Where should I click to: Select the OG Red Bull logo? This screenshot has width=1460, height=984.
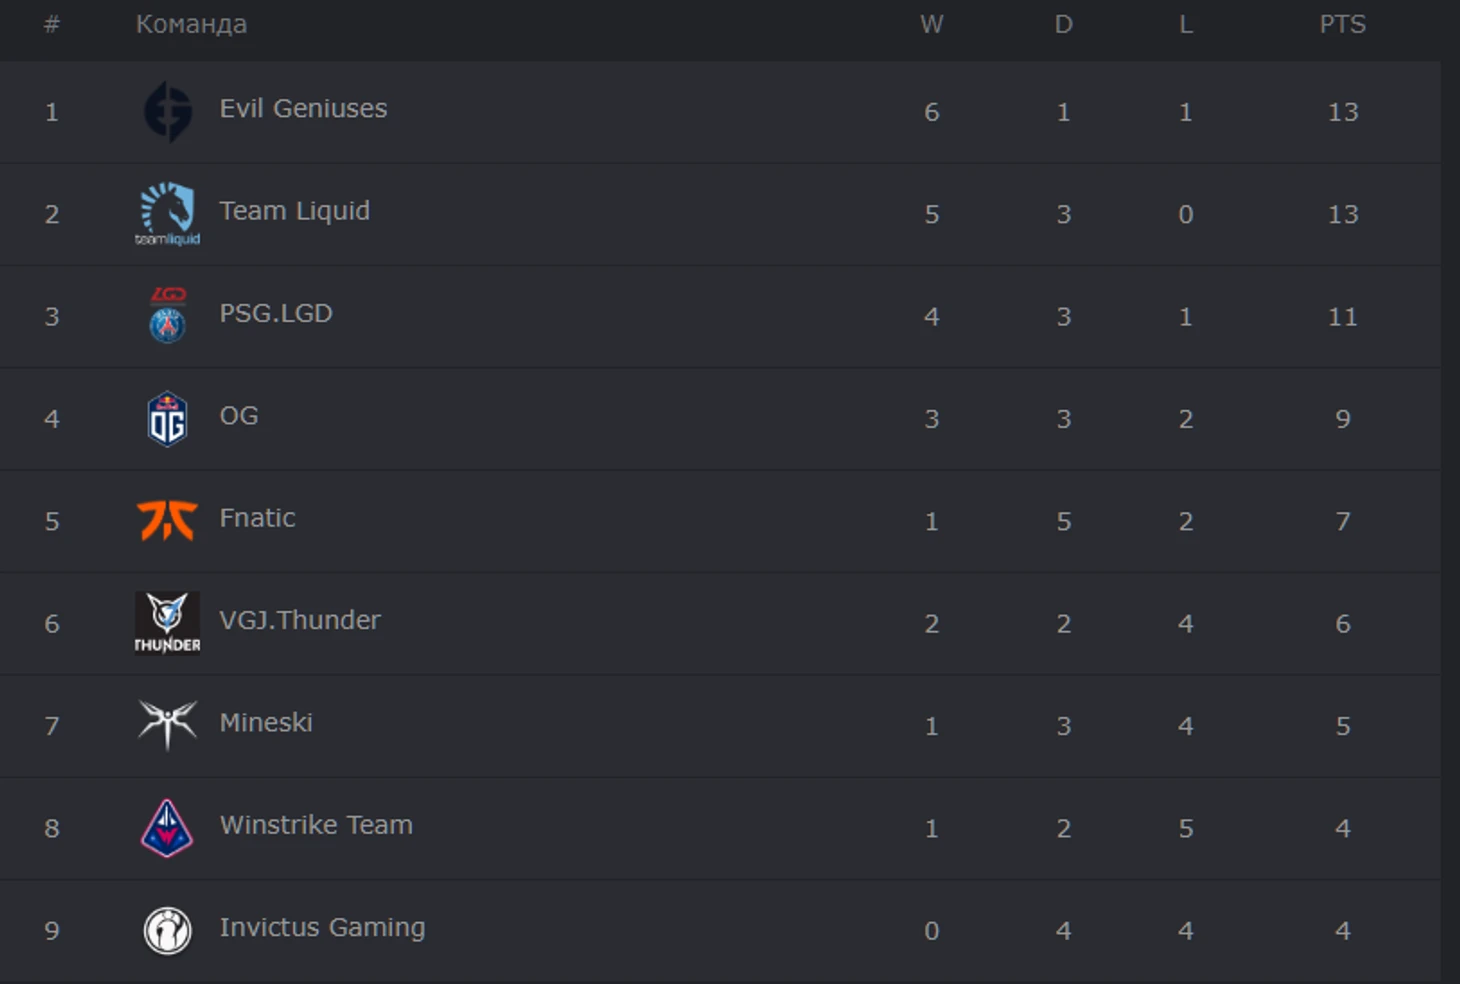(167, 418)
